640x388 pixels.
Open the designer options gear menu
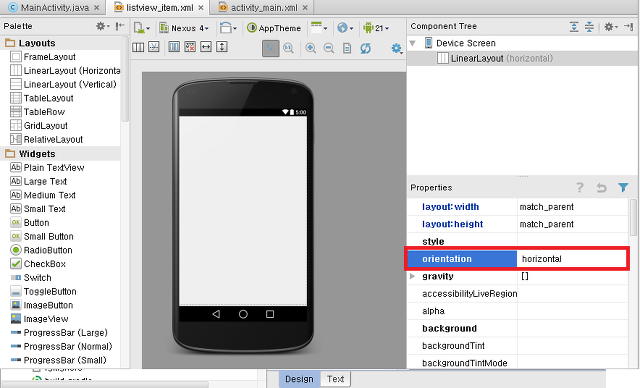(x=397, y=49)
